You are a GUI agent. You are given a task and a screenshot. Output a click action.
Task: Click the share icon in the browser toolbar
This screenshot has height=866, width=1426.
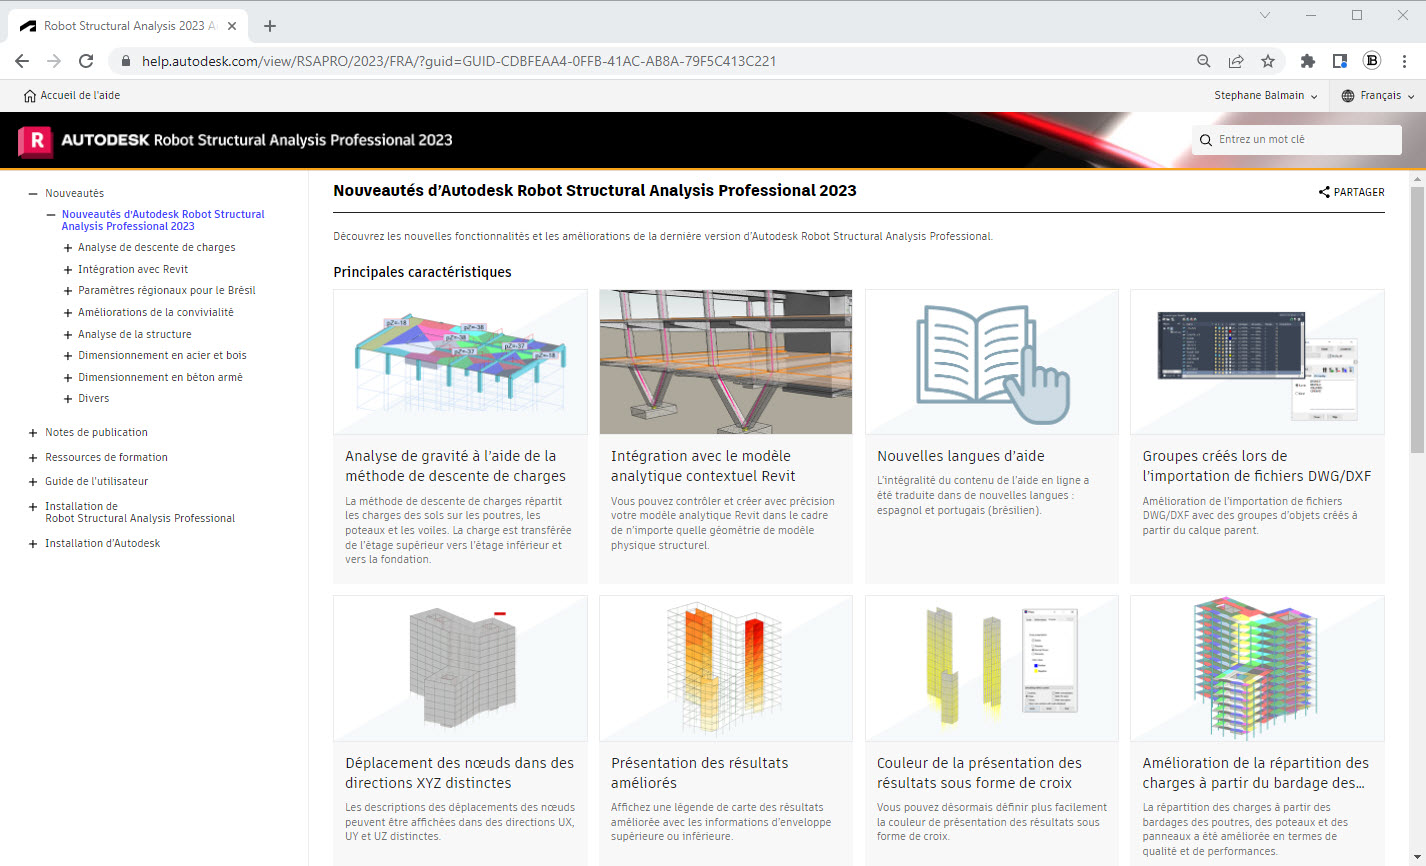pyautogui.click(x=1236, y=61)
